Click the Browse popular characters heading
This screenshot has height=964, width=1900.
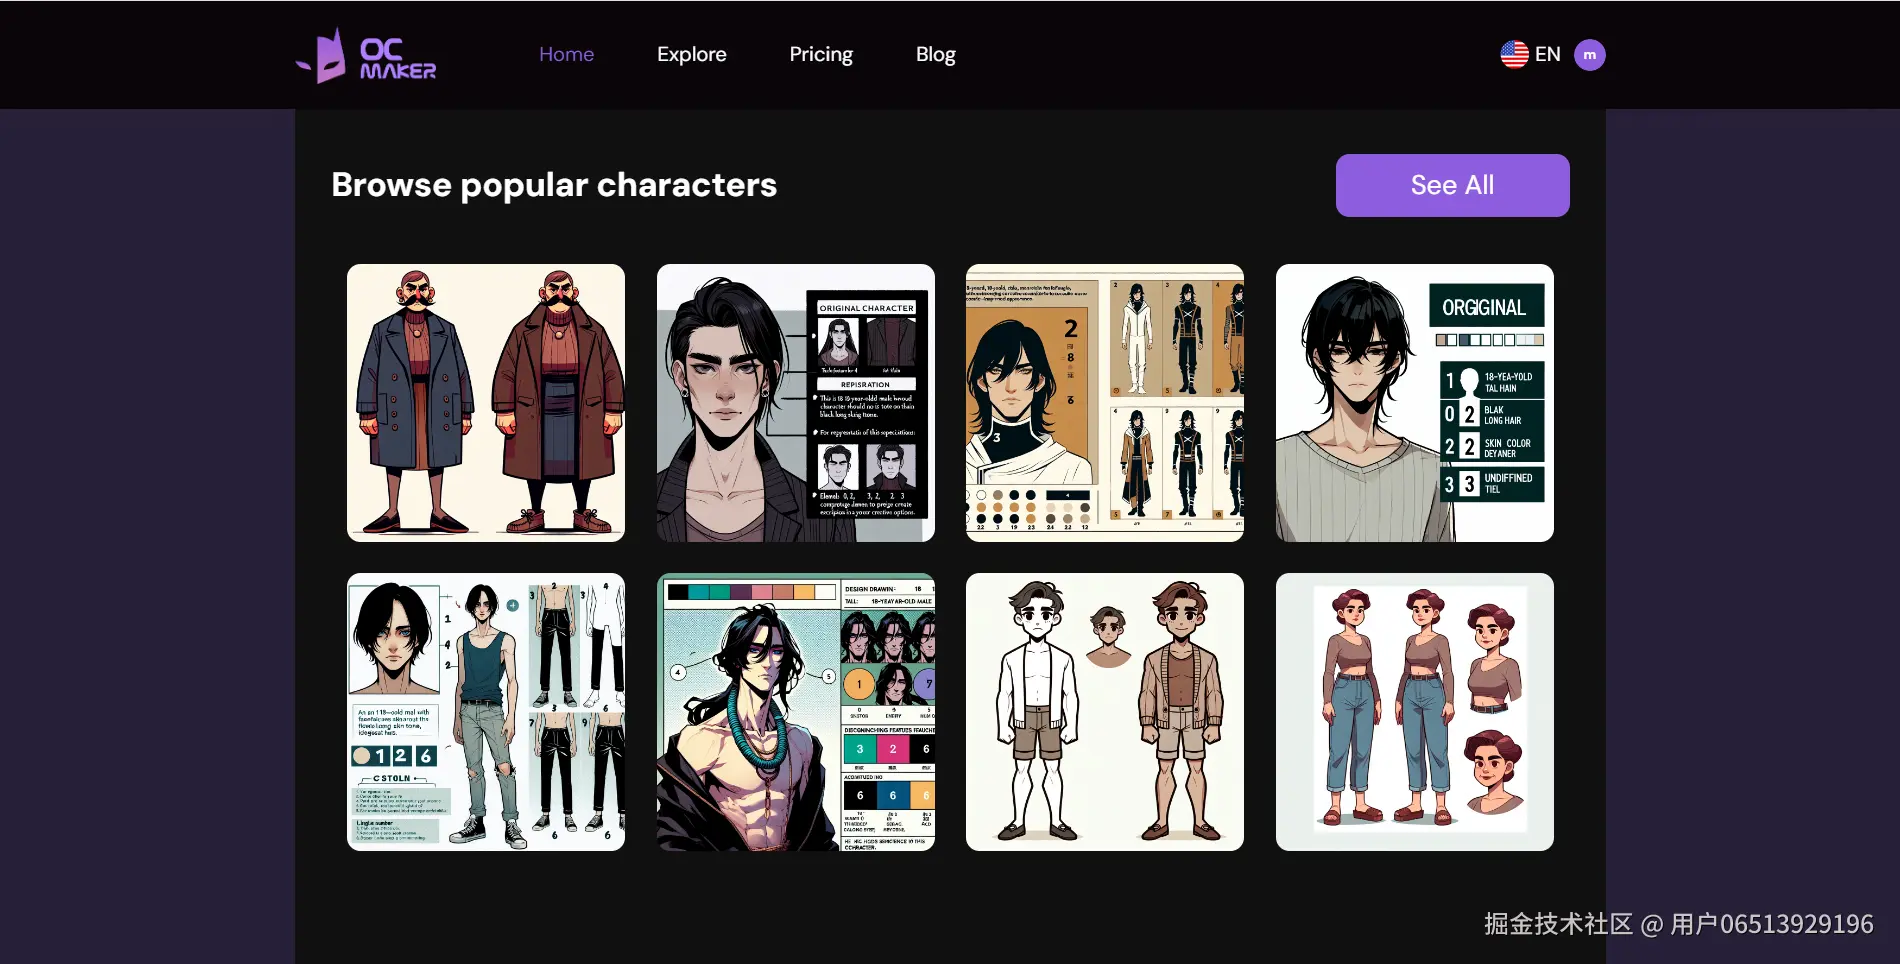[554, 185]
